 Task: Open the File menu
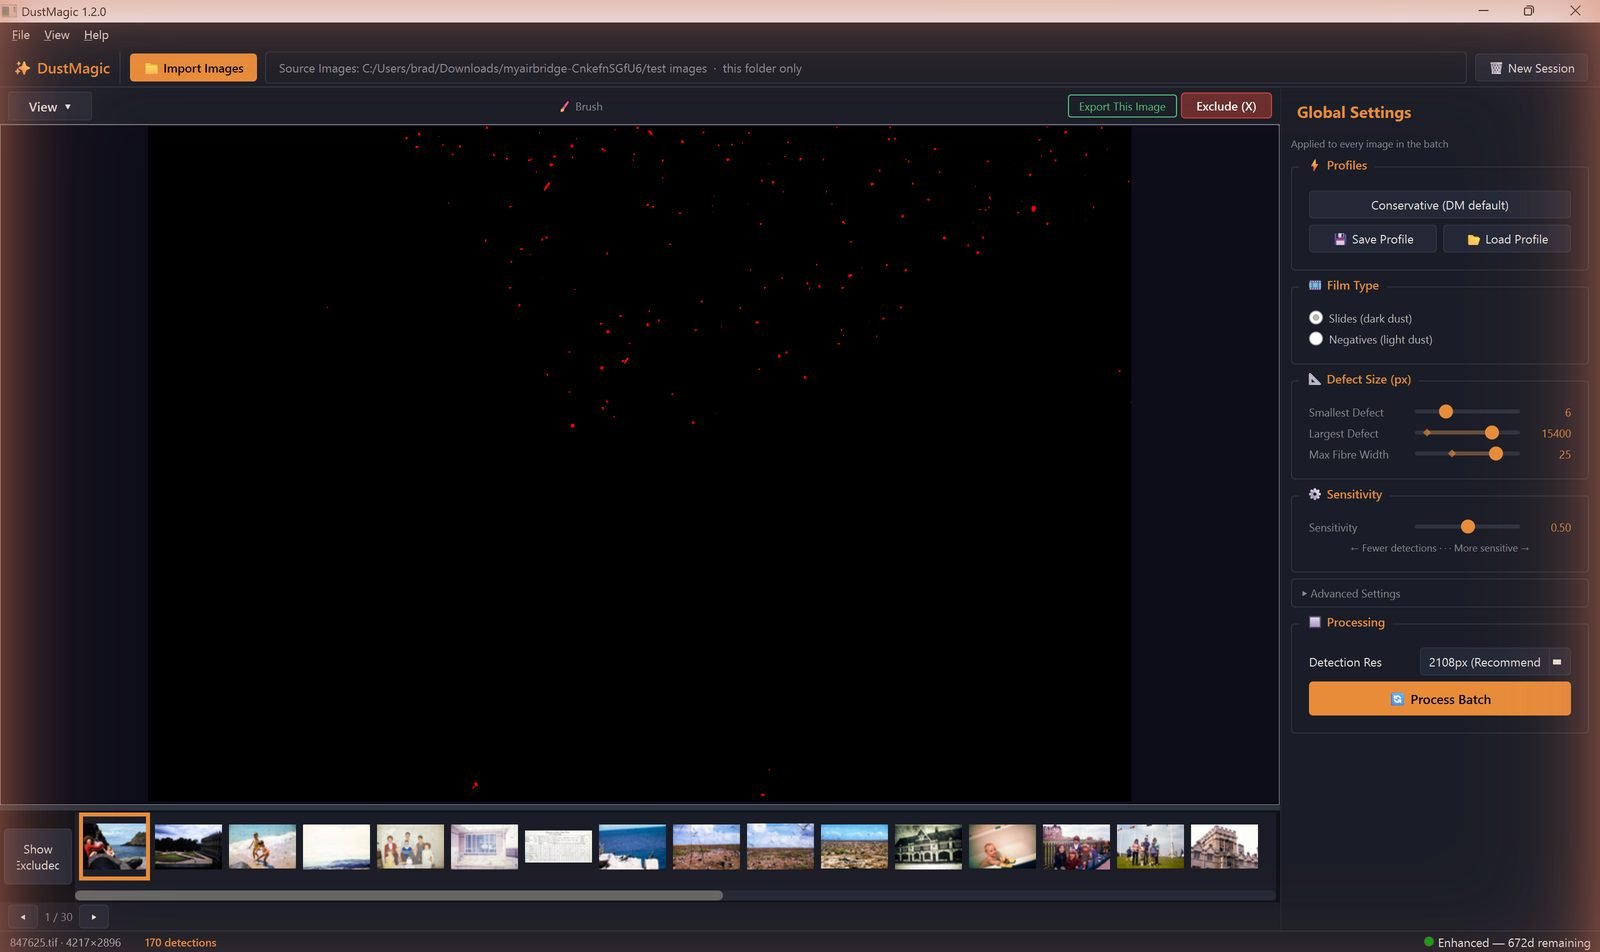pyautogui.click(x=21, y=35)
